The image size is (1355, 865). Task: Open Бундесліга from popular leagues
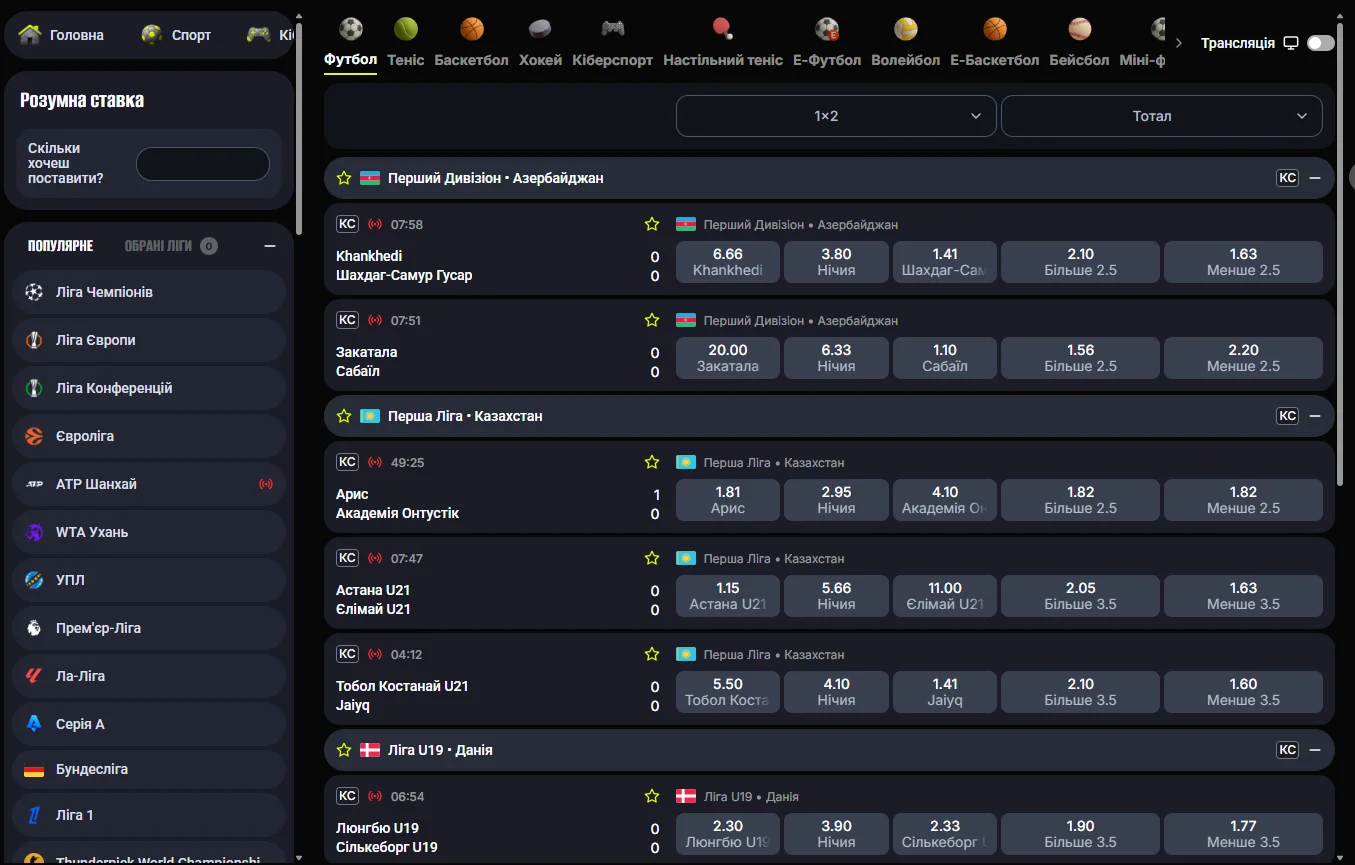coord(149,770)
